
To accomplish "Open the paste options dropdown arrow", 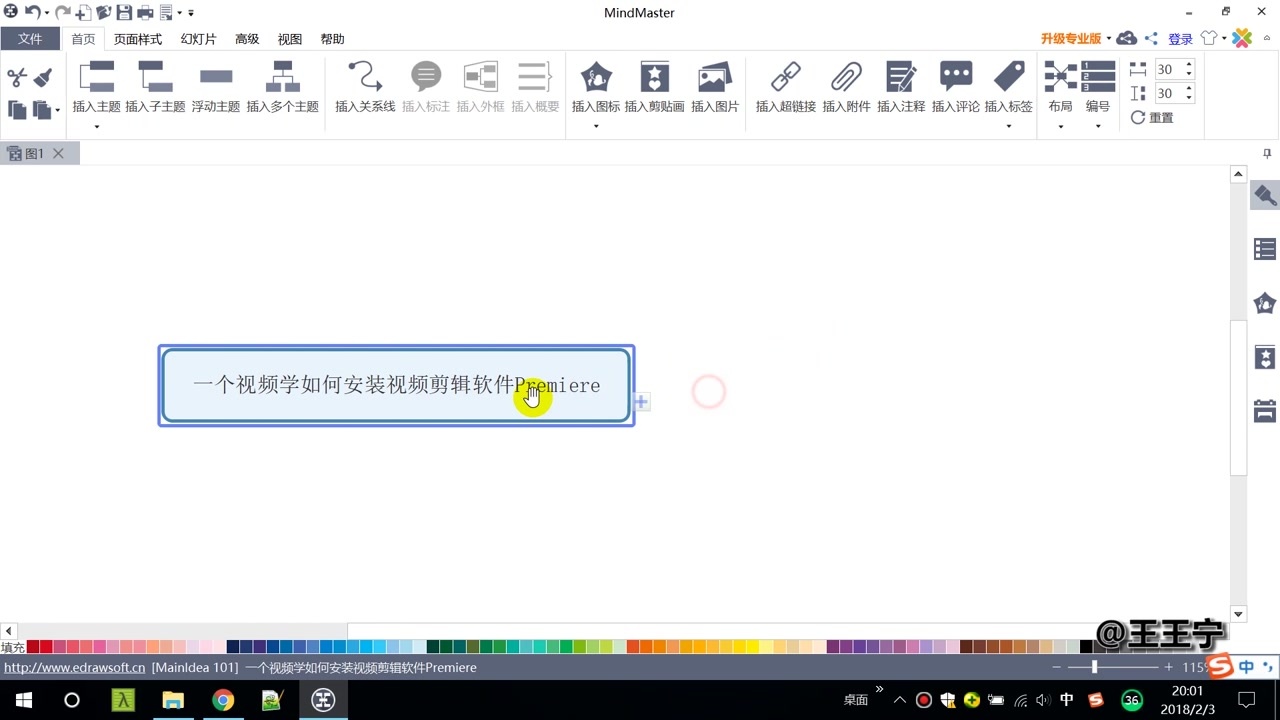I will pos(57,110).
